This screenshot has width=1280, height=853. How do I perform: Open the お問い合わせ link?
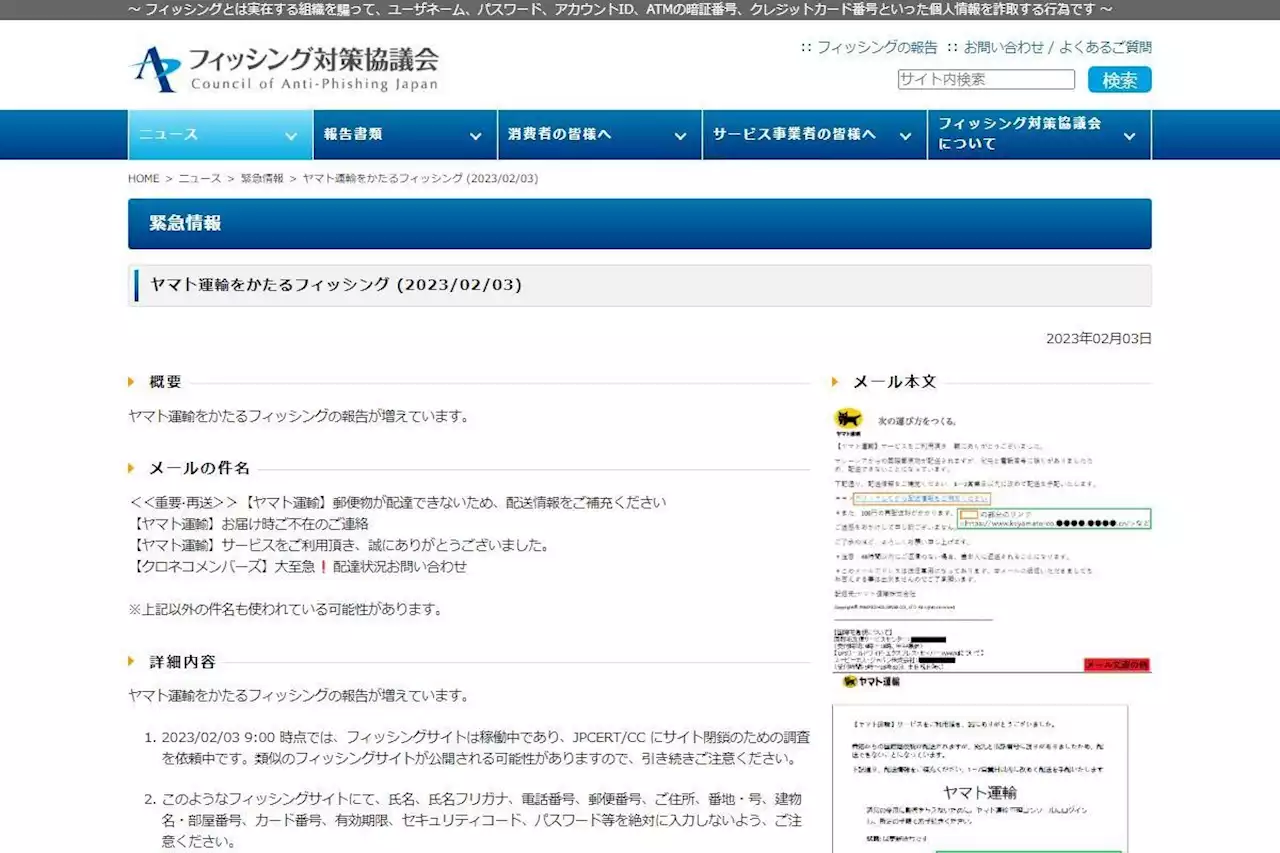[x=1003, y=47]
